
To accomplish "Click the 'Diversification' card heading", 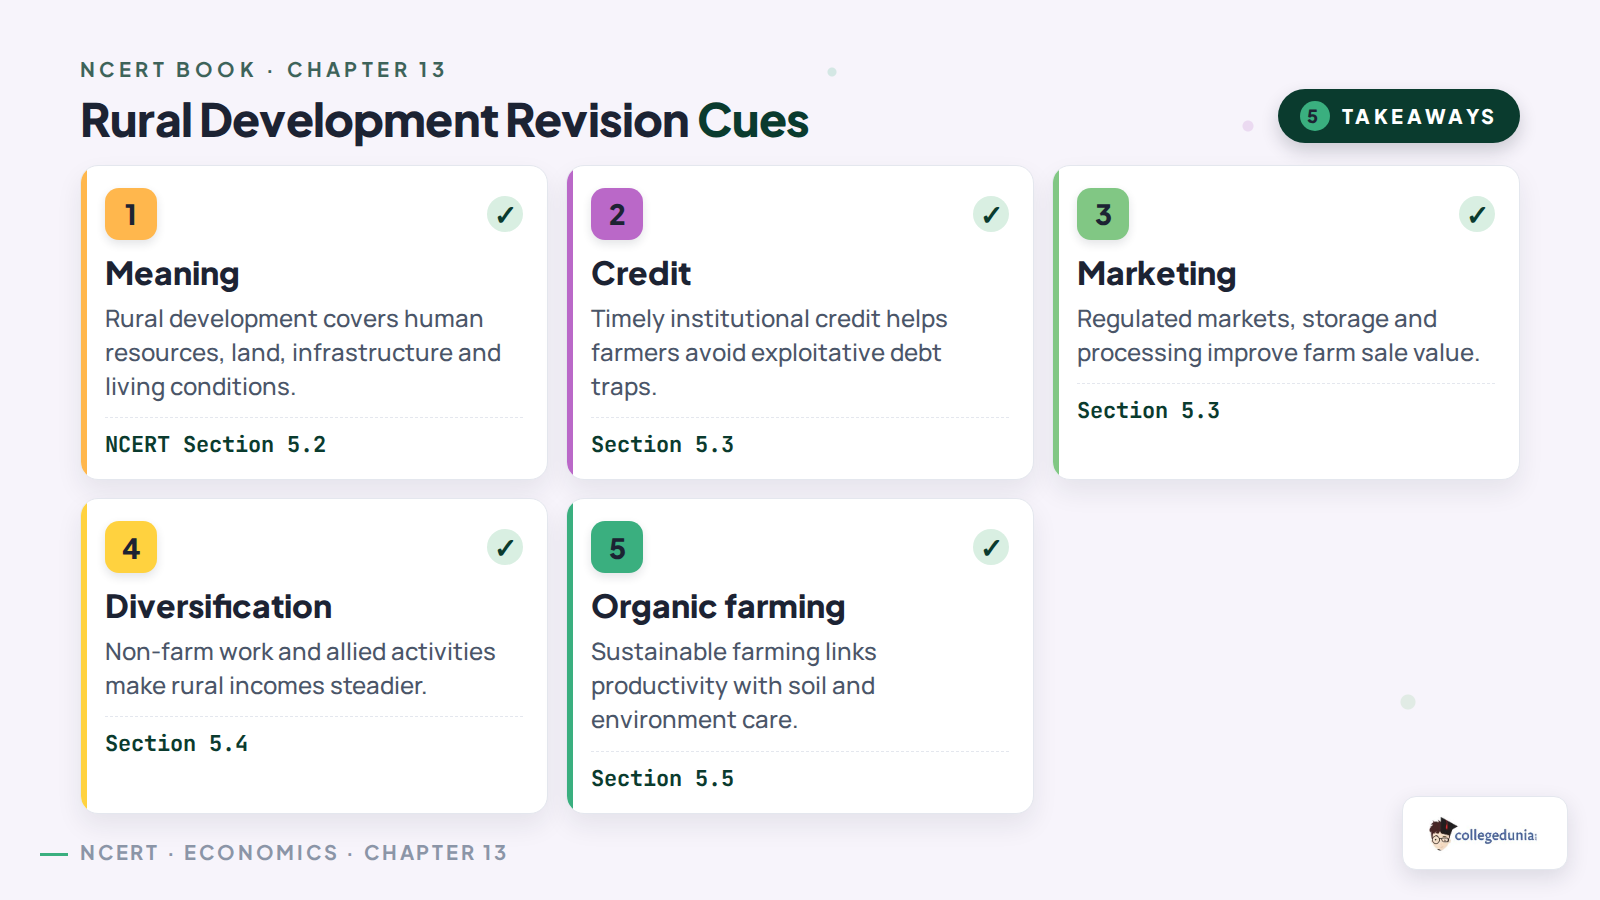I will click(x=218, y=607).
